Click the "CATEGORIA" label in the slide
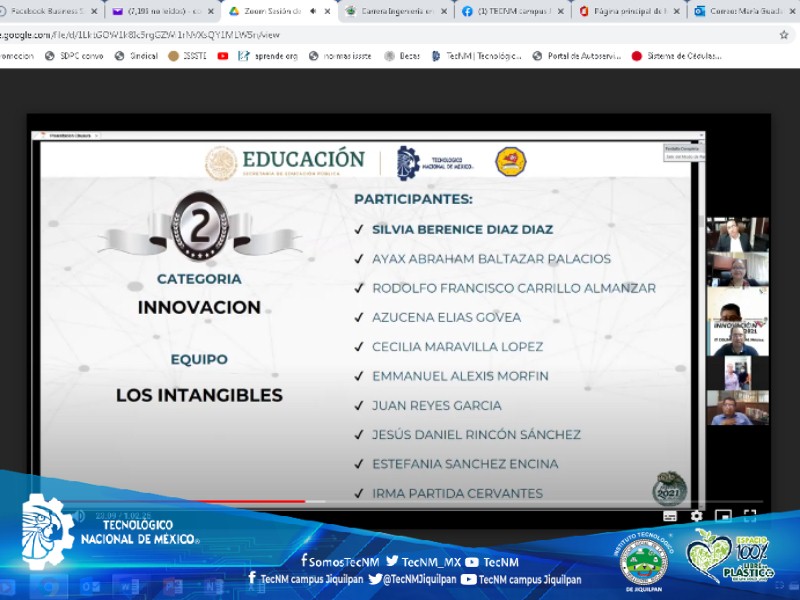Image resolution: width=800 pixels, height=600 pixels. click(199, 279)
